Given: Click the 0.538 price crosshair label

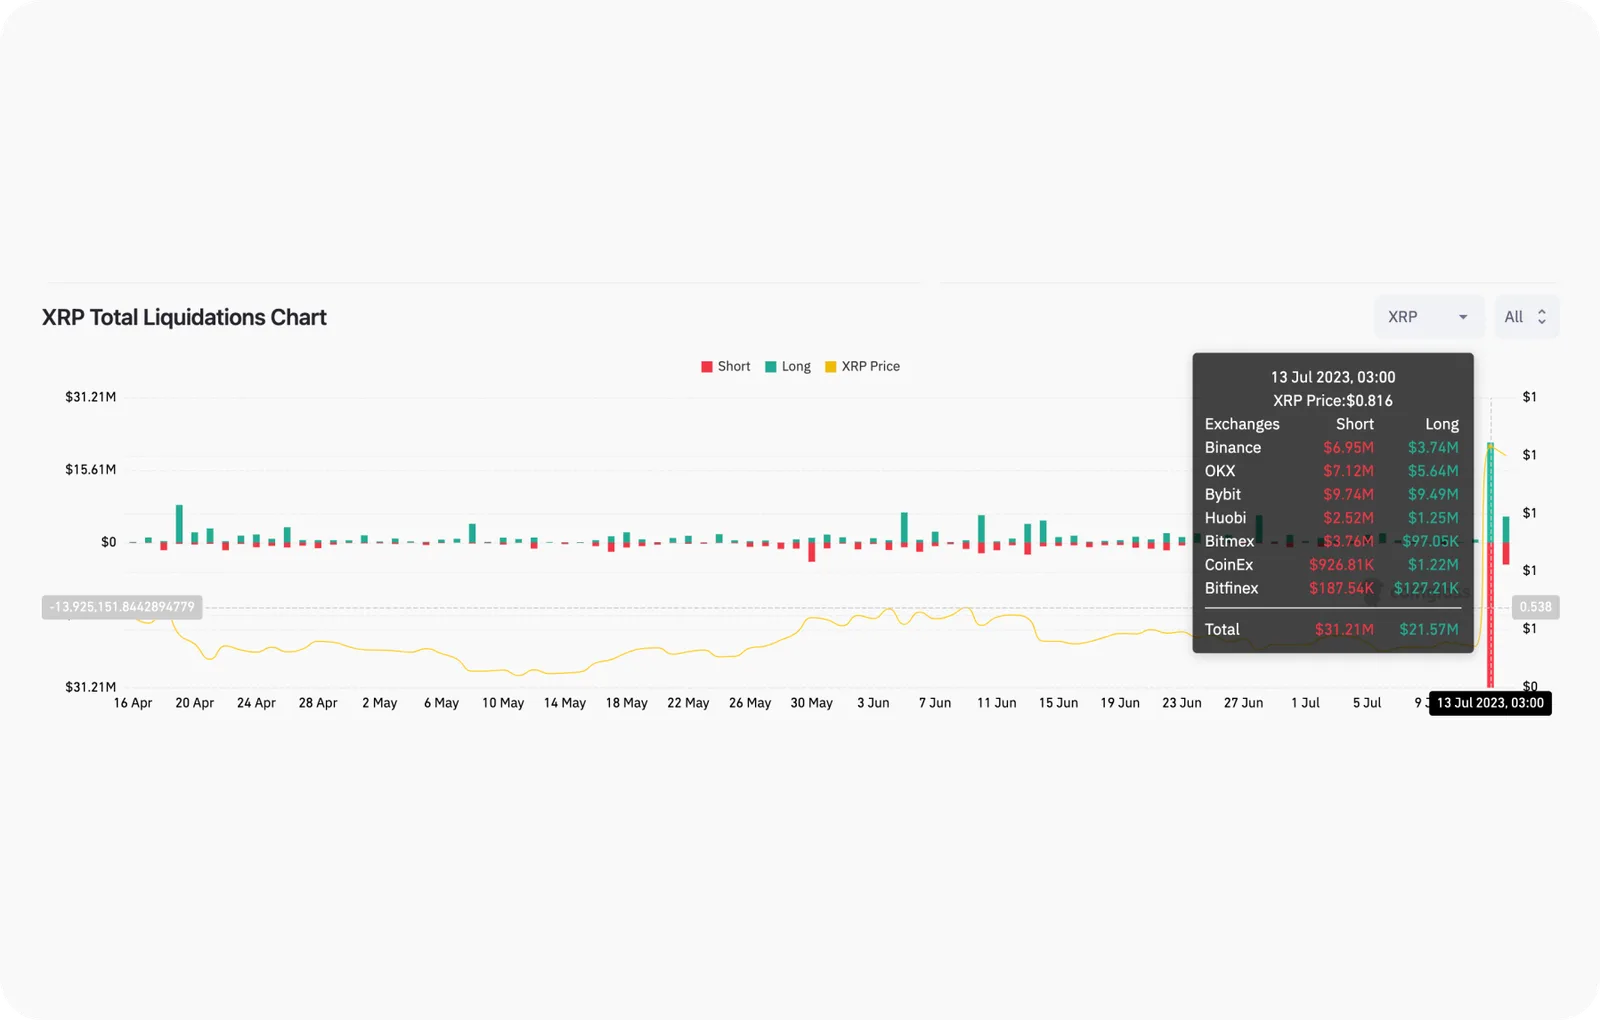Looking at the screenshot, I should tap(1536, 607).
